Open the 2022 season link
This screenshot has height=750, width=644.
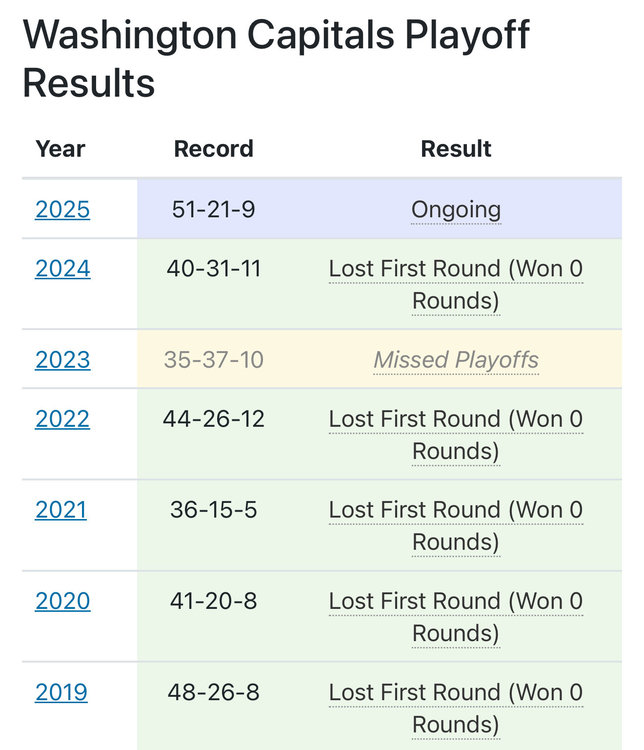[x=62, y=419]
